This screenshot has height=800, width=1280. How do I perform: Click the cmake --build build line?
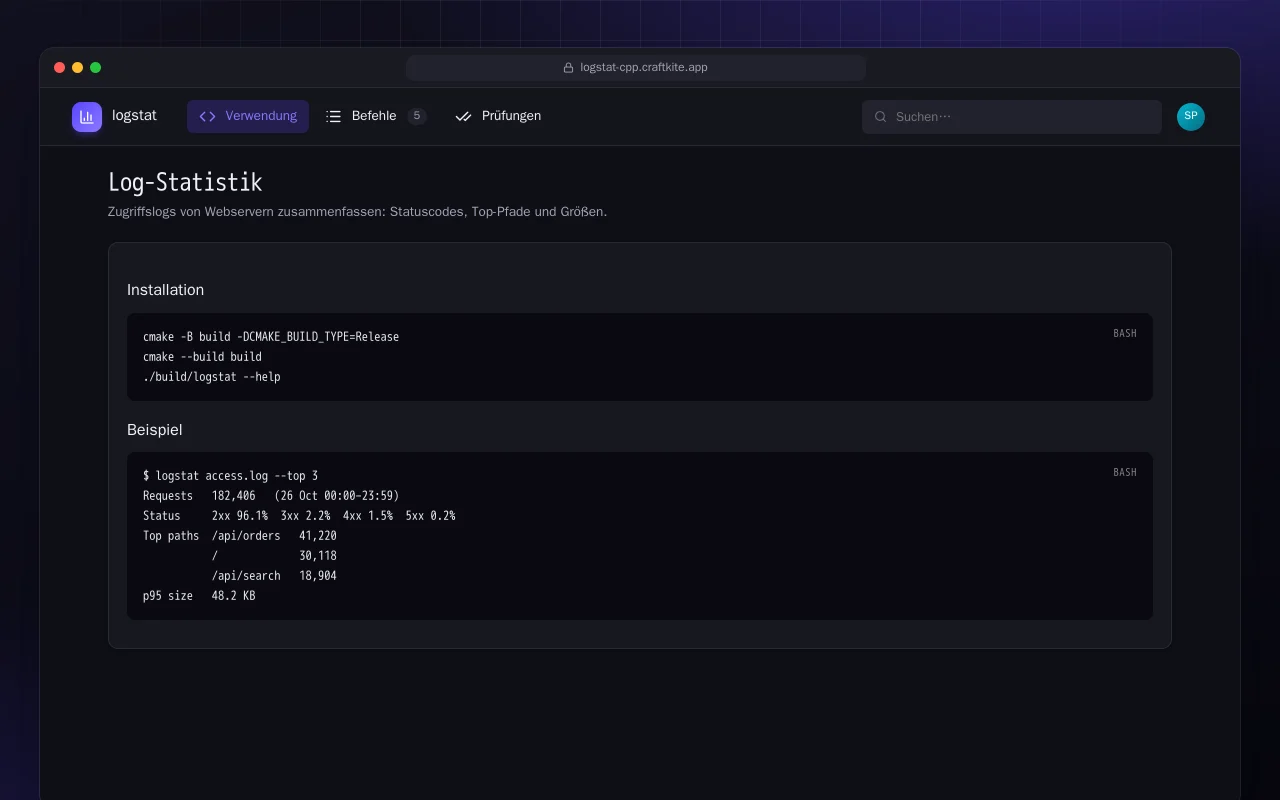coord(202,357)
